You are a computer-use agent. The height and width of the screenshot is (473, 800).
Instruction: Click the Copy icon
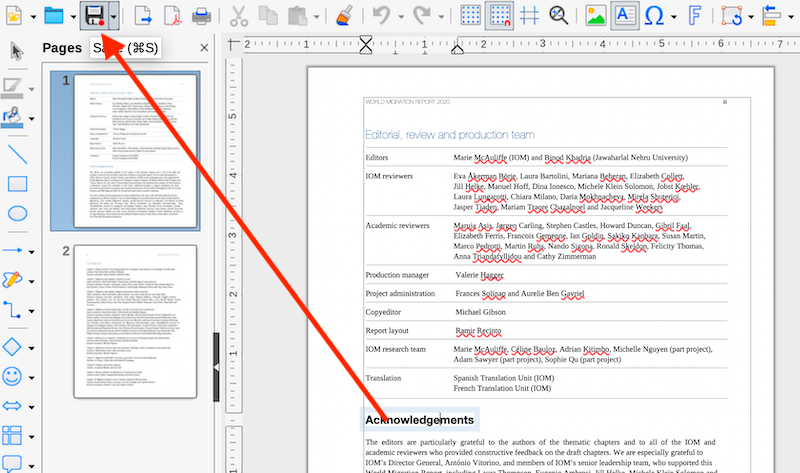pyautogui.click(x=268, y=16)
